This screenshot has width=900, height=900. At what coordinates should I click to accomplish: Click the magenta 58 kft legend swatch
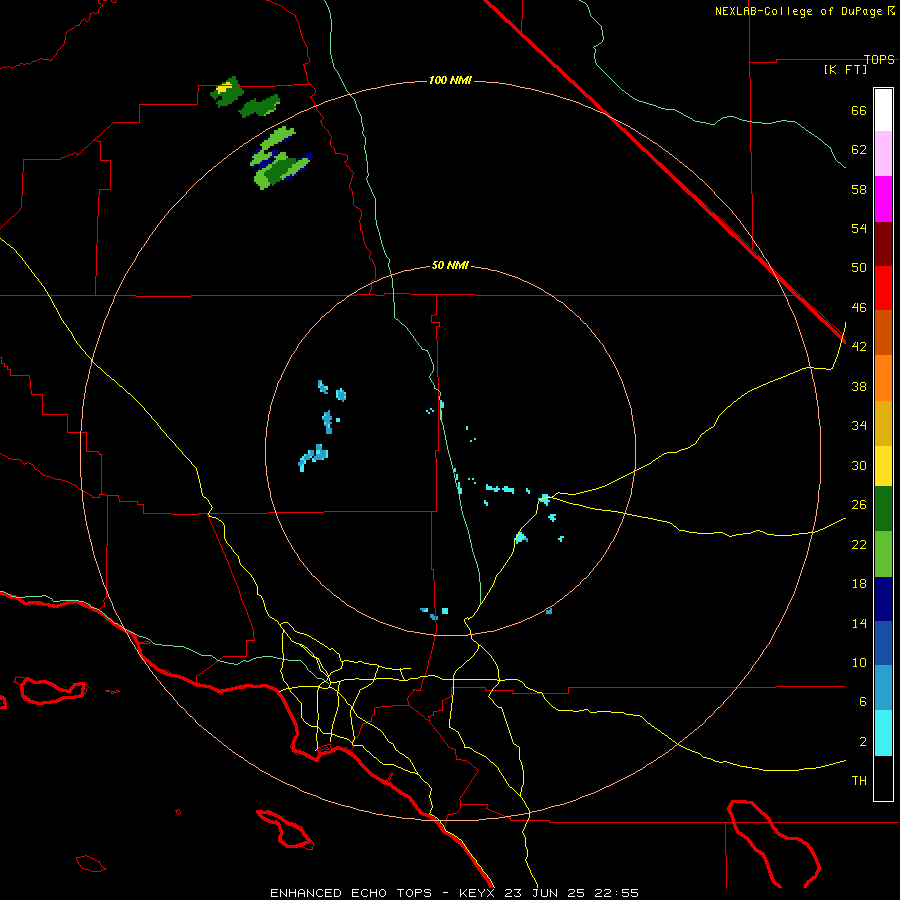[883, 199]
